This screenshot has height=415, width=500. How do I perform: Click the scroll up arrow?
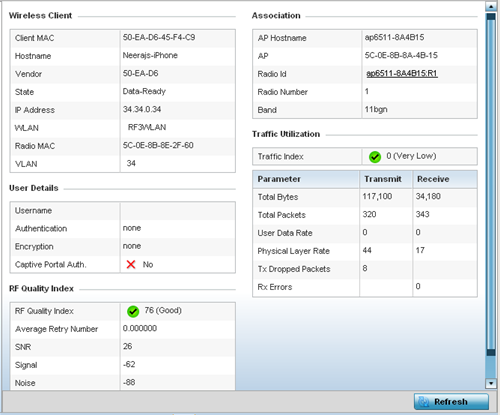tap(491, 6)
